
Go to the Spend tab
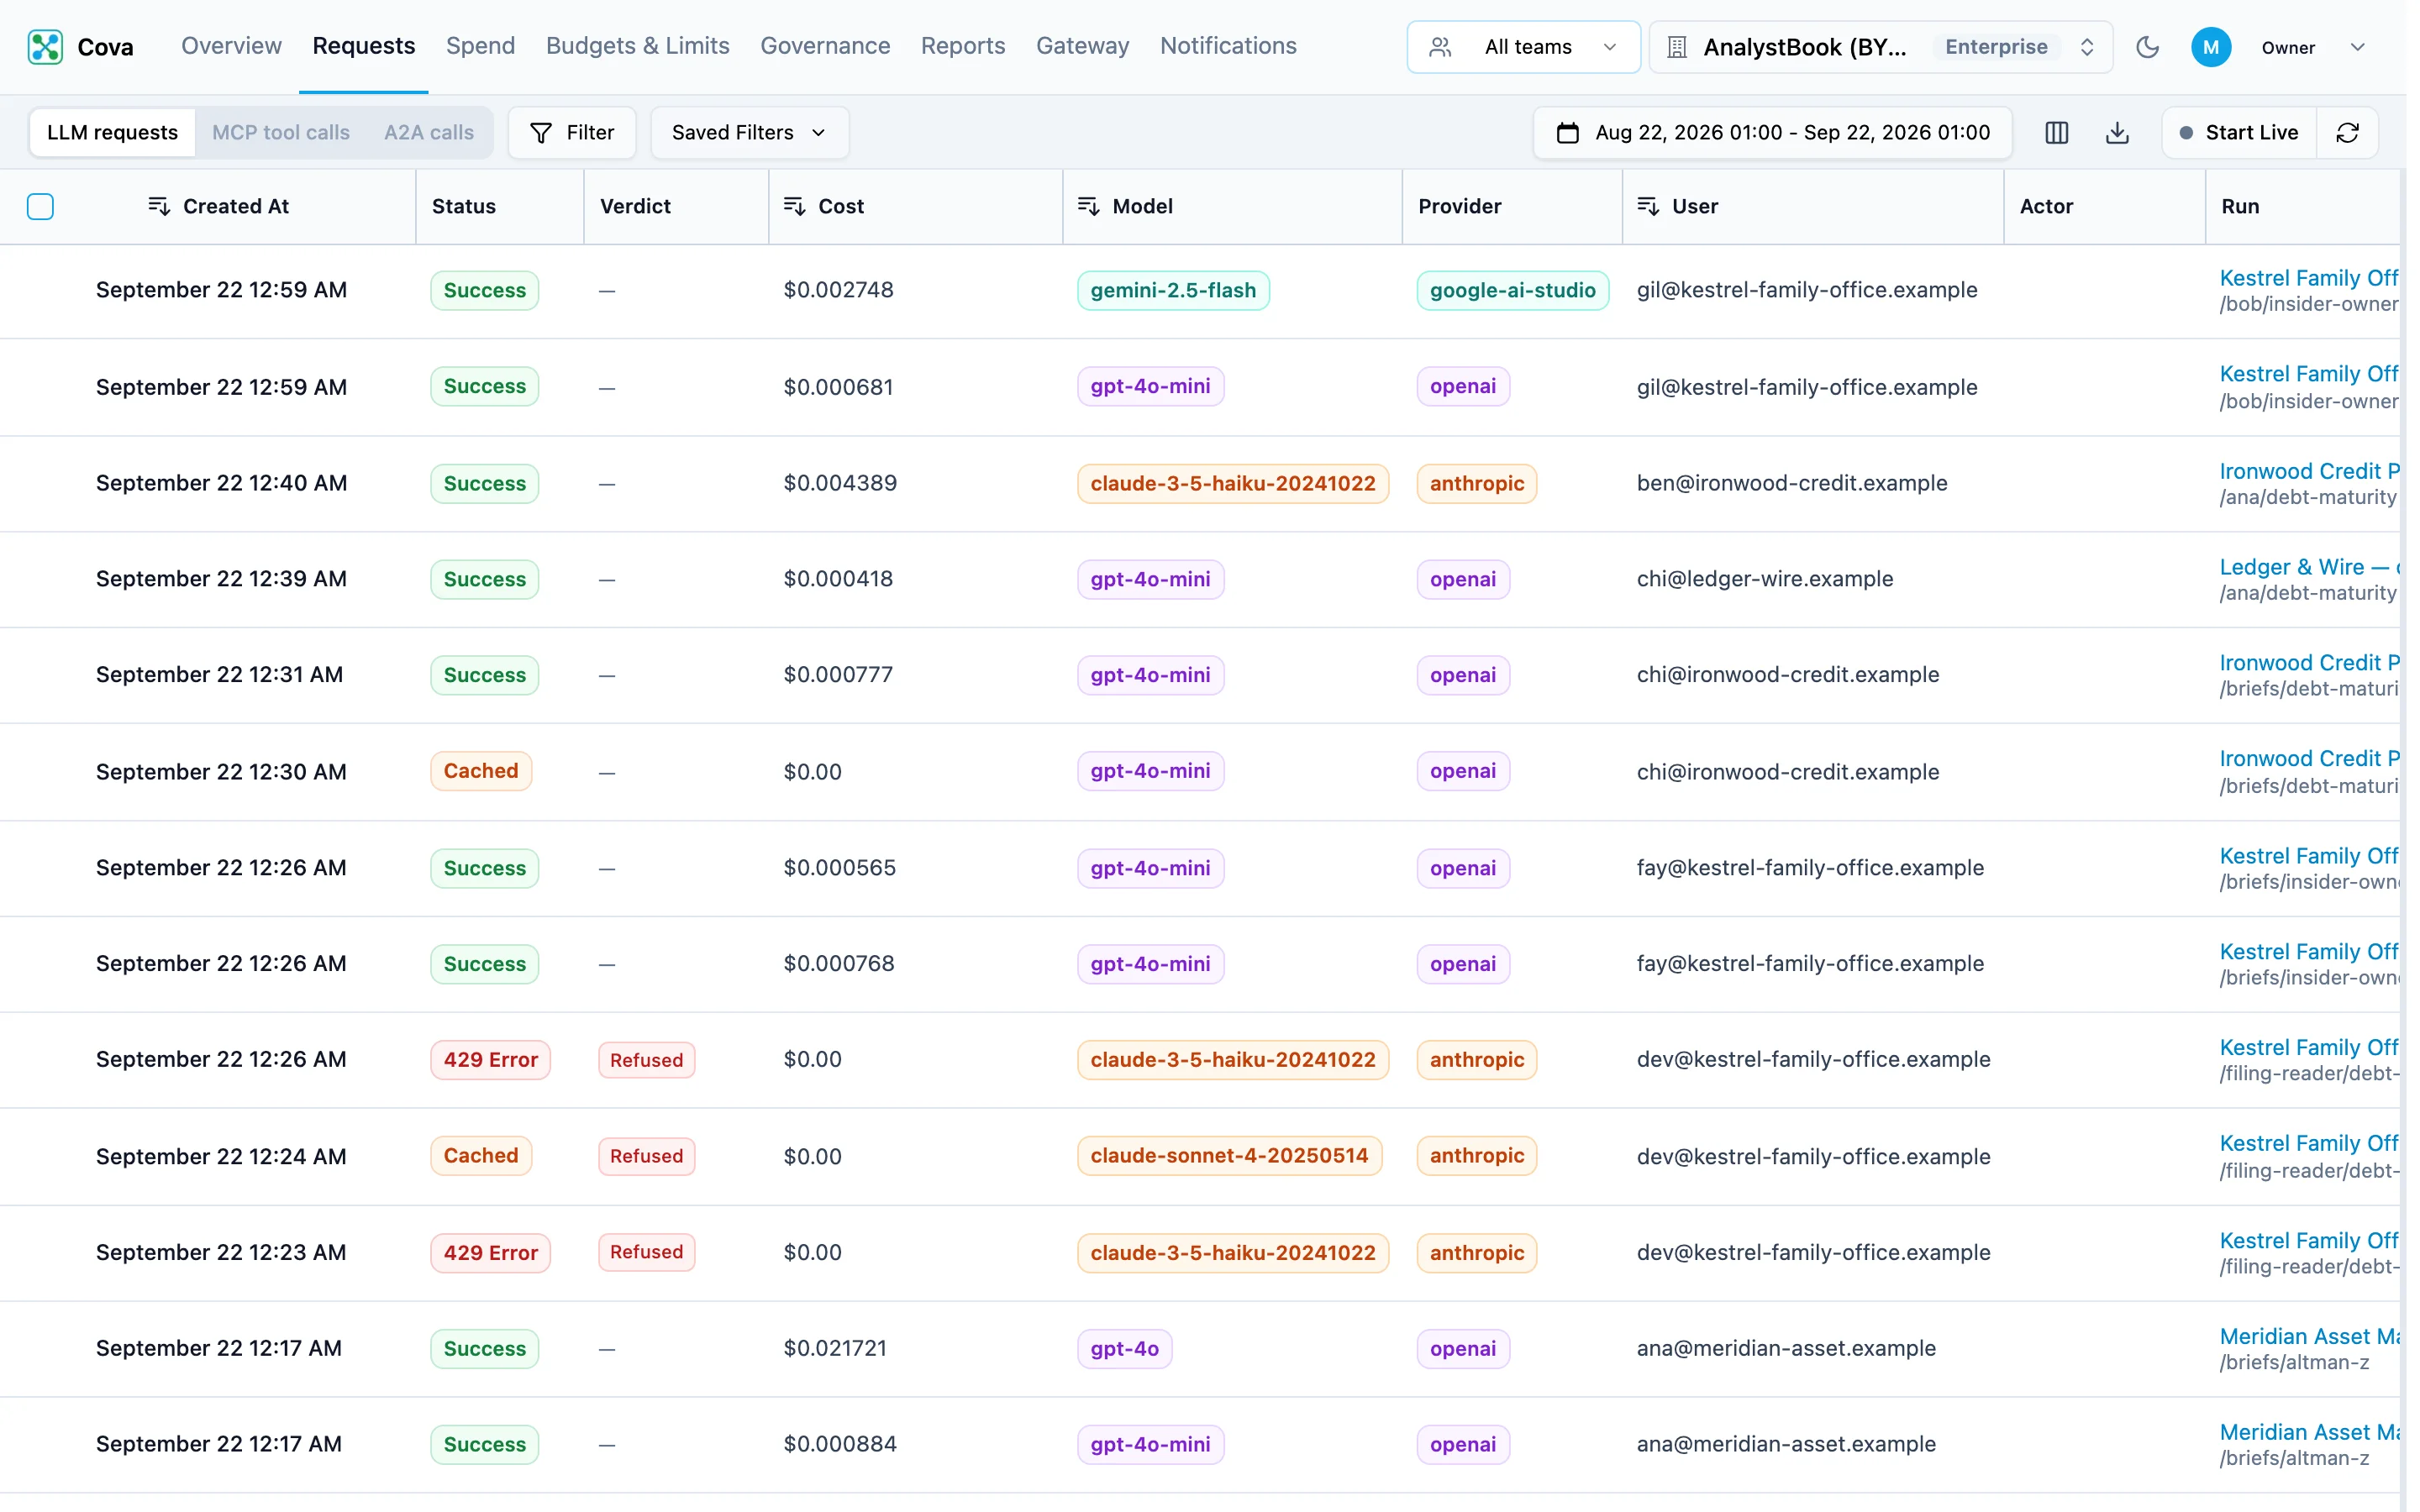(x=480, y=46)
